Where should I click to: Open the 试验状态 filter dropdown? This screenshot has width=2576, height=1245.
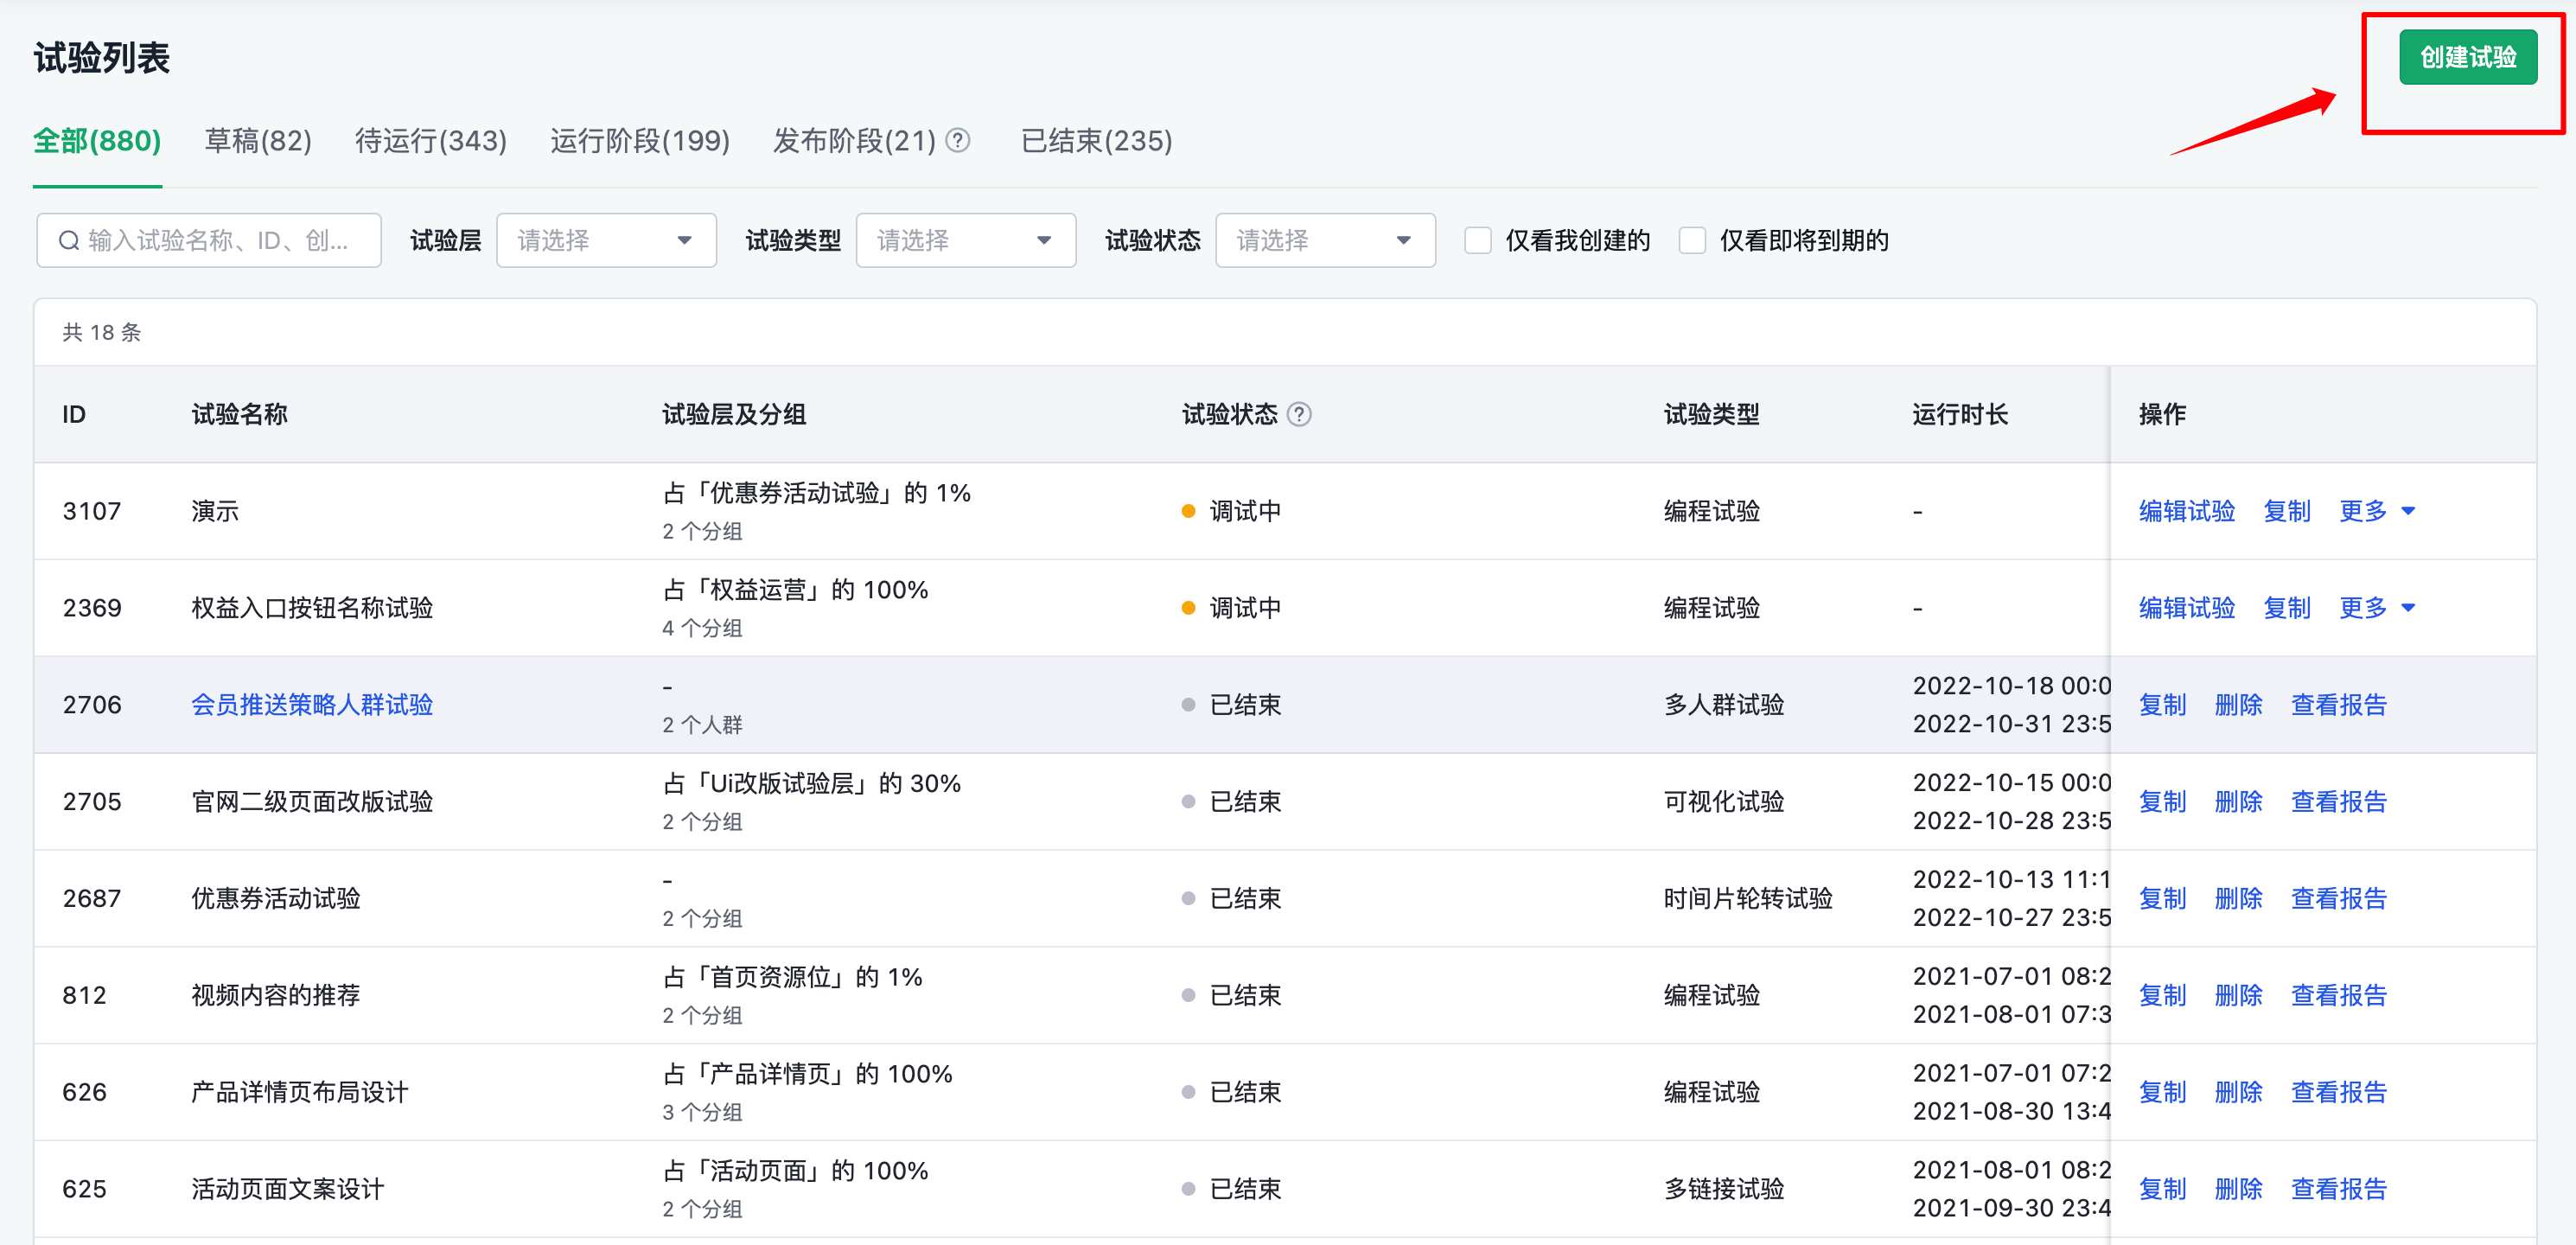[x=1324, y=241]
